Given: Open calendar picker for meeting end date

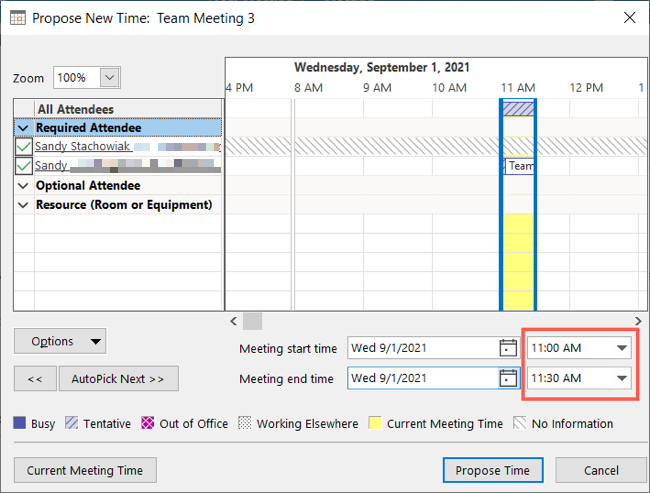Looking at the screenshot, I should (x=507, y=379).
